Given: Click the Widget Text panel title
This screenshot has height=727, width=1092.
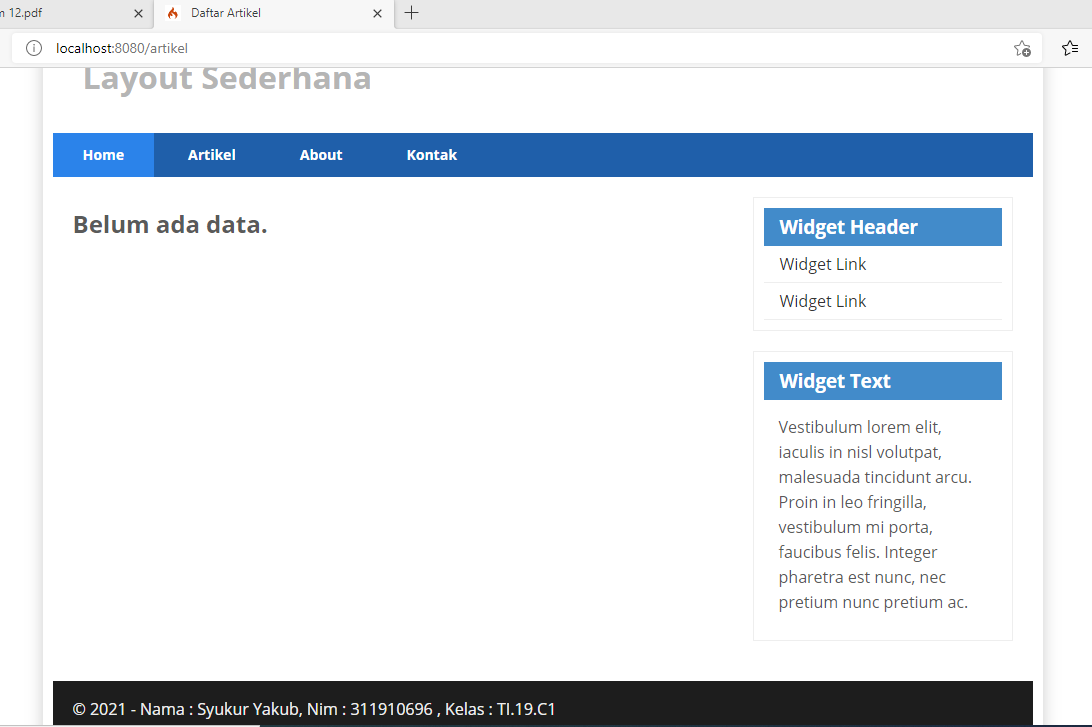Looking at the screenshot, I should click(x=835, y=381).
